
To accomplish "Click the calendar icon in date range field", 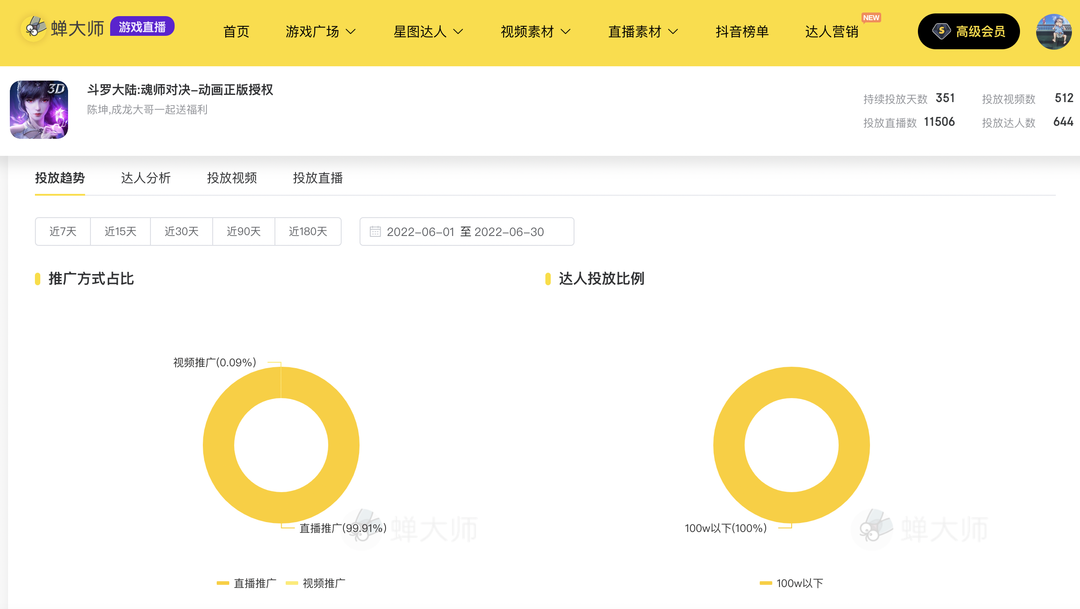I will [375, 231].
